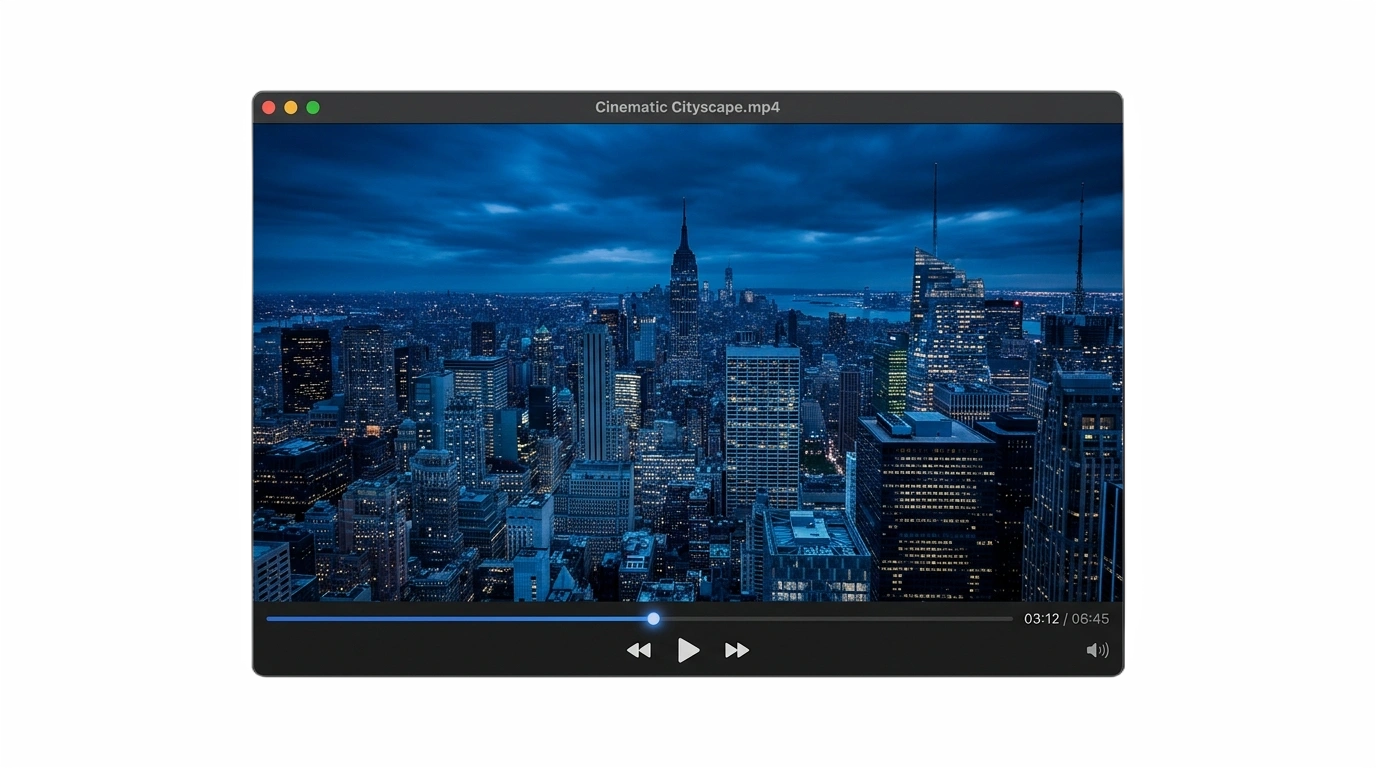Click the filename Cinematic Cityscape.mp4
Screen dimensions: 1376x768
point(687,107)
